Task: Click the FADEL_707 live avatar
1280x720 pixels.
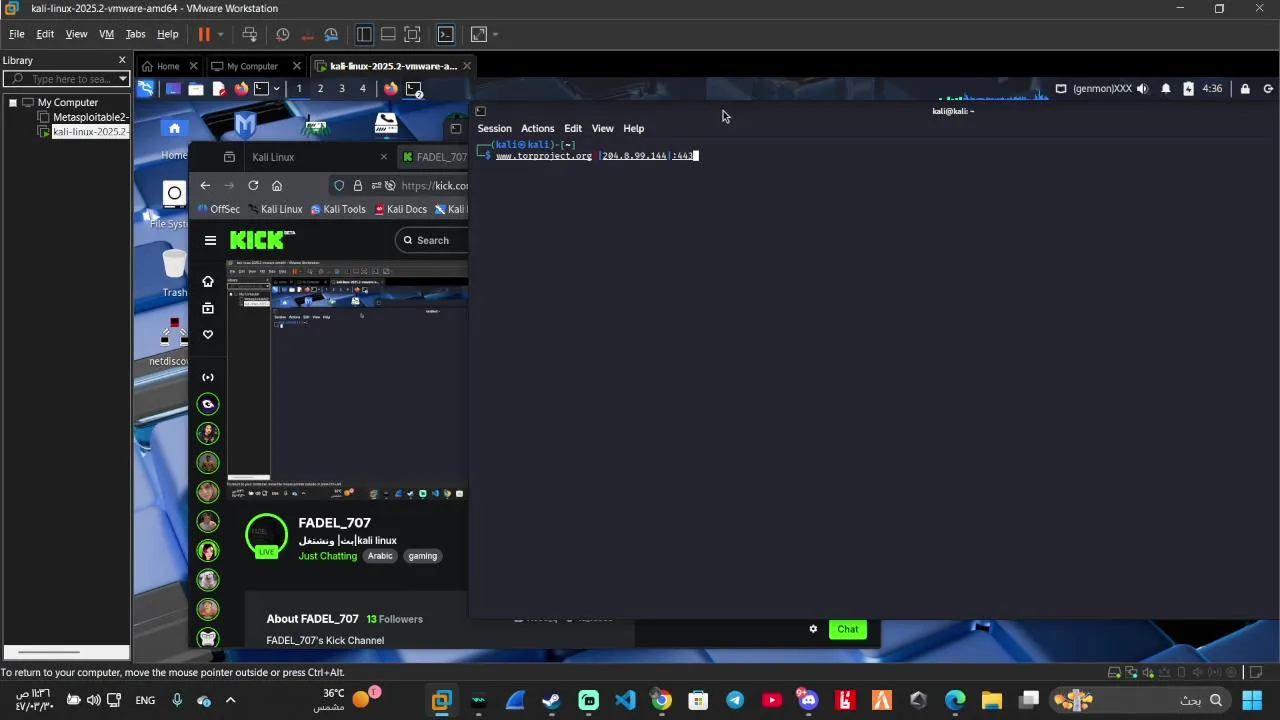Action: [266, 535]
